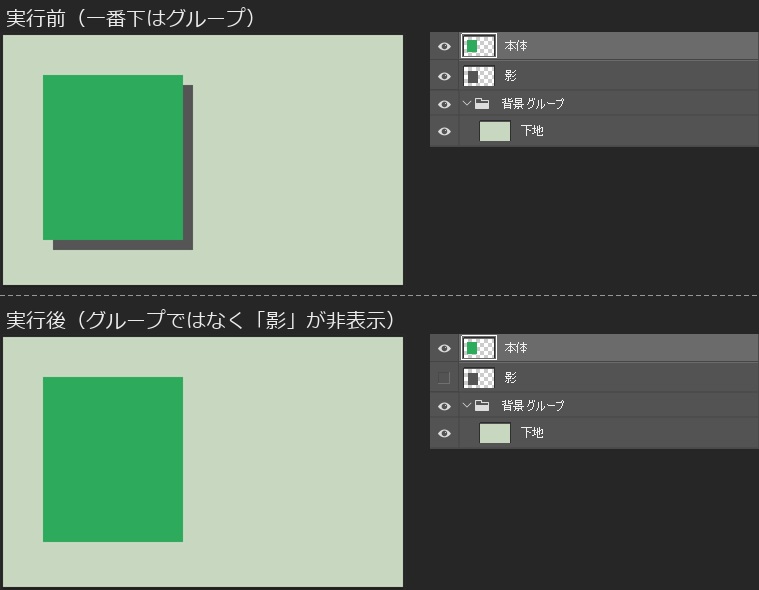Hide the 下地 layer in the top panel
The height and width of the screenshot is (590, 759).
(x=444, y=131)
